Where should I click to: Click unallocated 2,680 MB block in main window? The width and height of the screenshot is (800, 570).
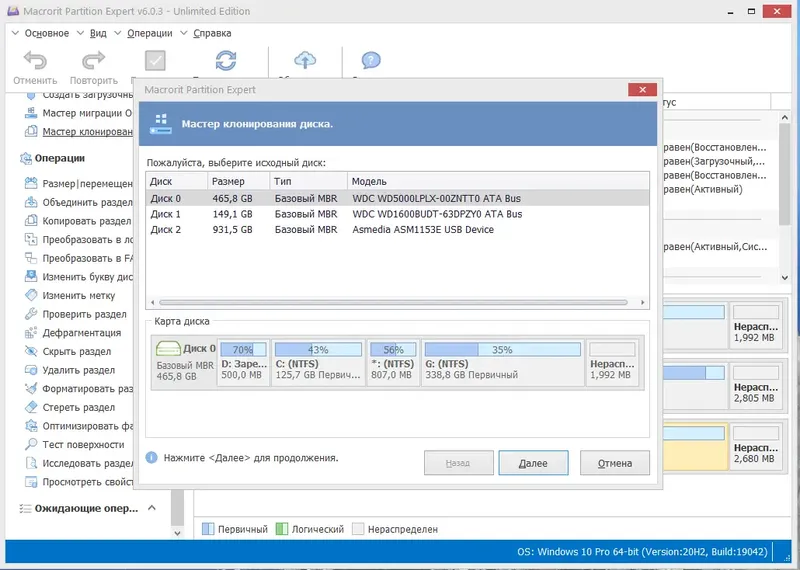pyautogui.click(x=756, y=447)
